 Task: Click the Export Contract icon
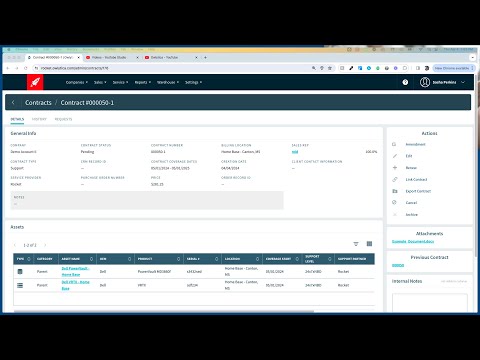coord(395,191)
